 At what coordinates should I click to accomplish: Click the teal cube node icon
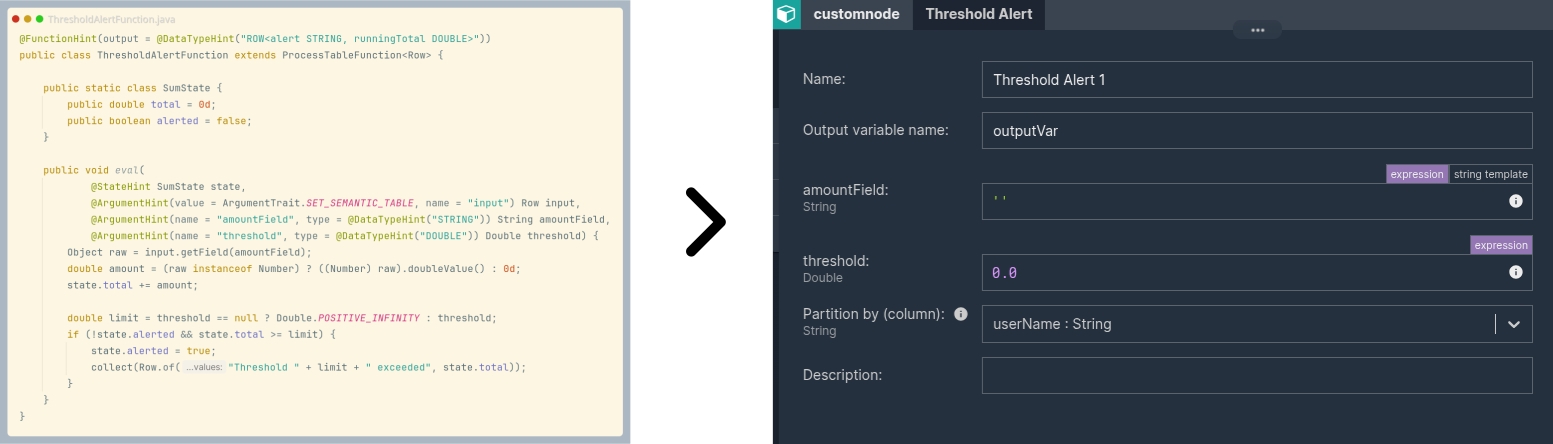click(787, 14)
